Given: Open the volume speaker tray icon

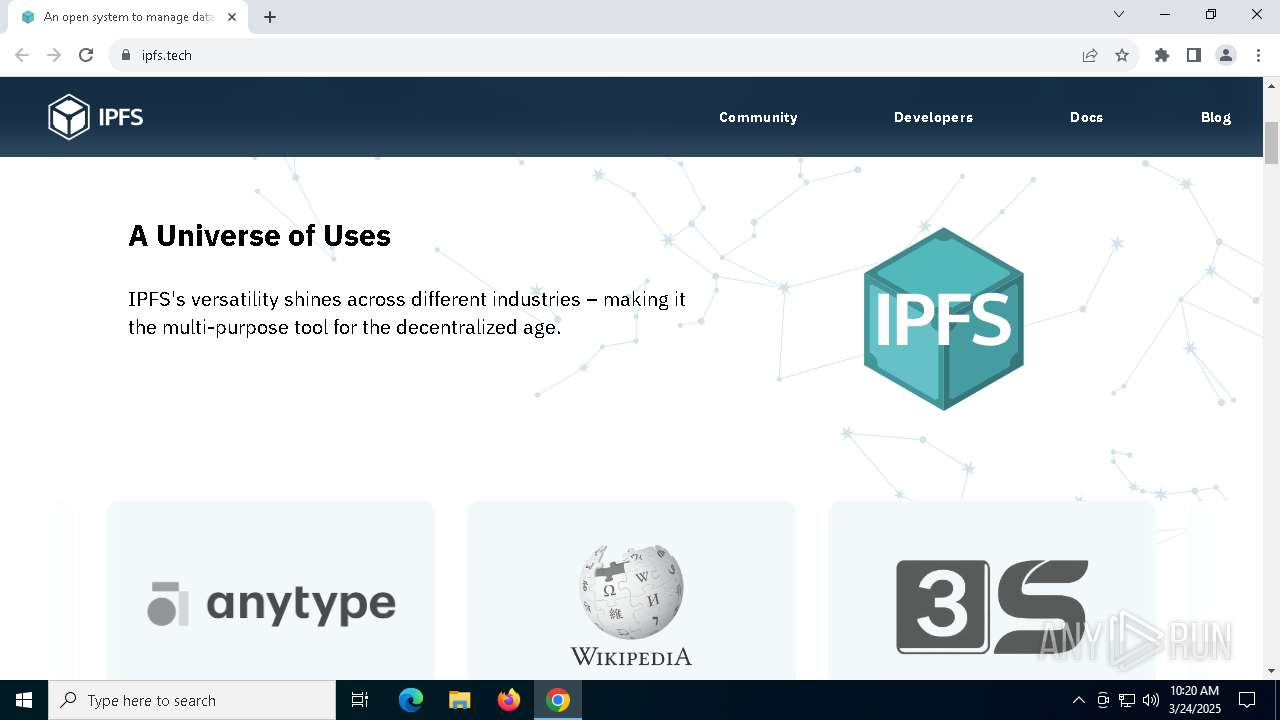Looking at the screenshot, I should [x=1151, y=700].
